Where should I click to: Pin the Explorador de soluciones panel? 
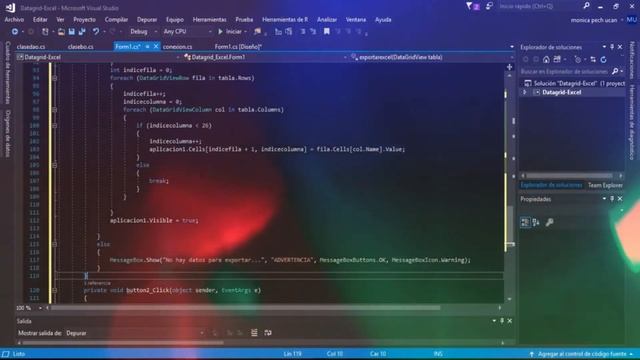click(x=612, y=47)
